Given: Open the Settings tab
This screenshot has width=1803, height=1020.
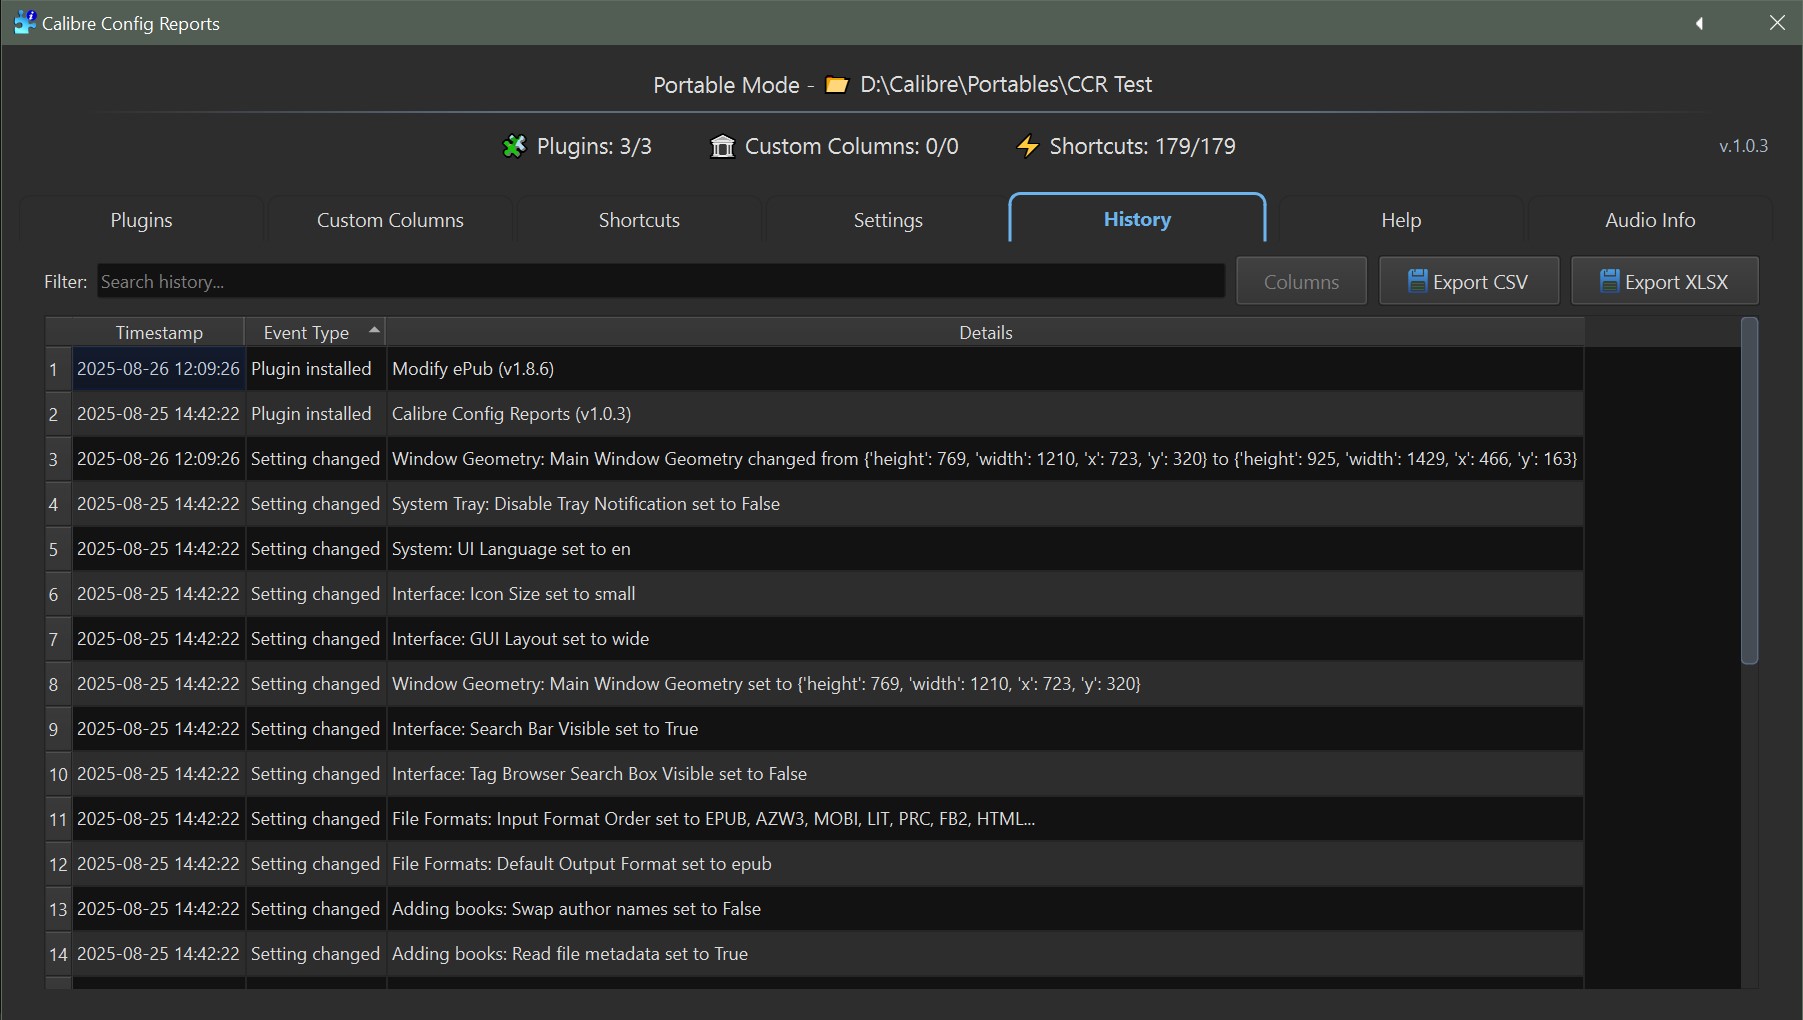Looking at the screenshot, I should (887, 220).
